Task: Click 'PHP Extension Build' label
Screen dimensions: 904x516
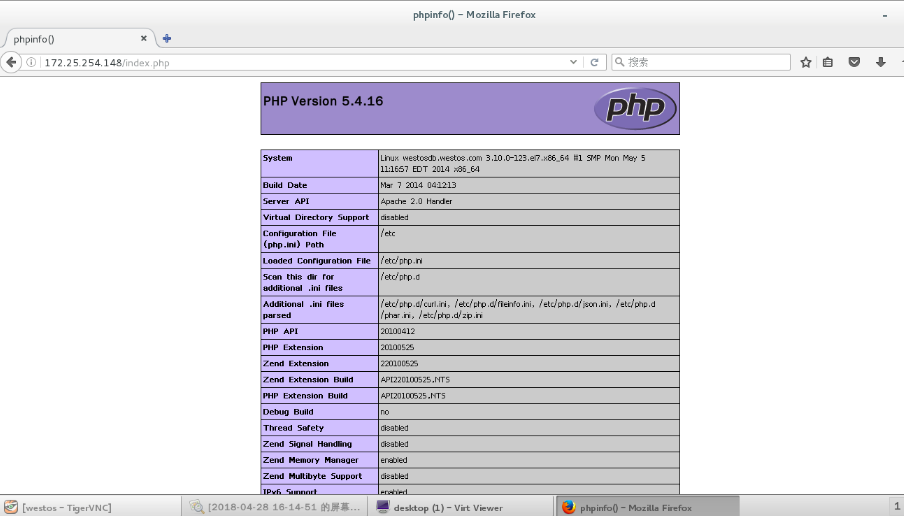Action: point(305,396)
